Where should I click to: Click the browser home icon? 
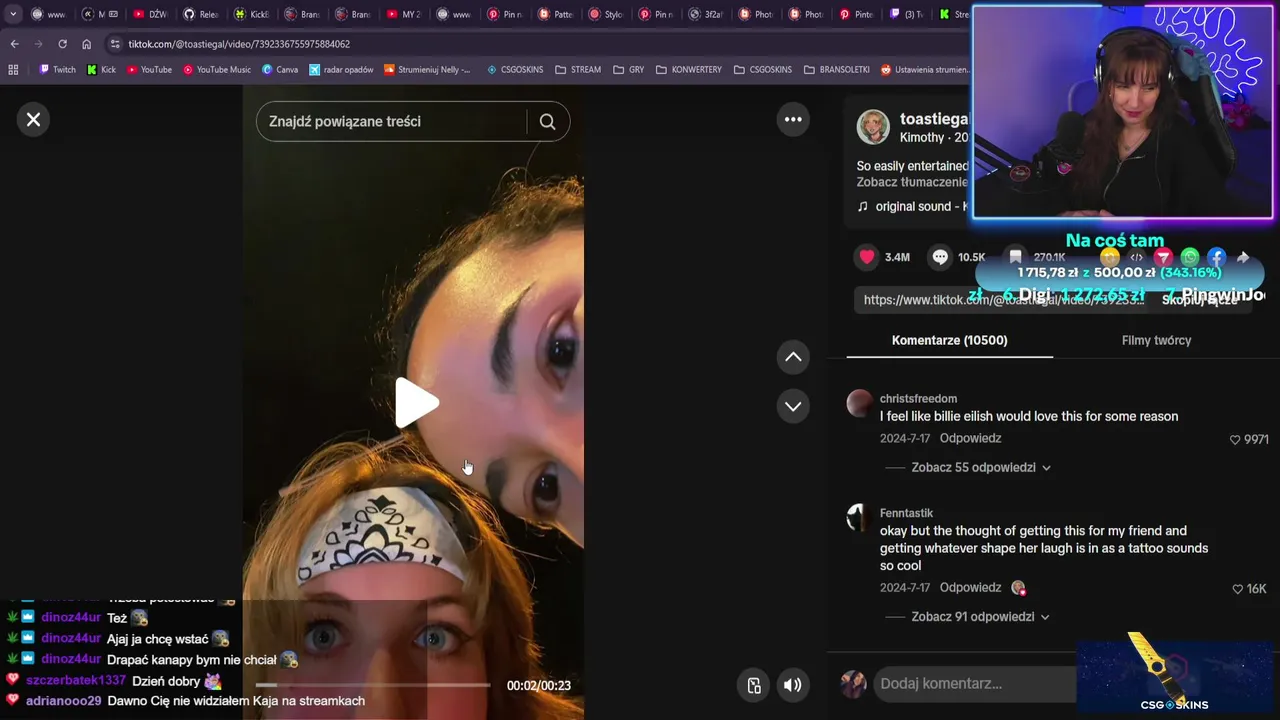click(x=86, y=44)
